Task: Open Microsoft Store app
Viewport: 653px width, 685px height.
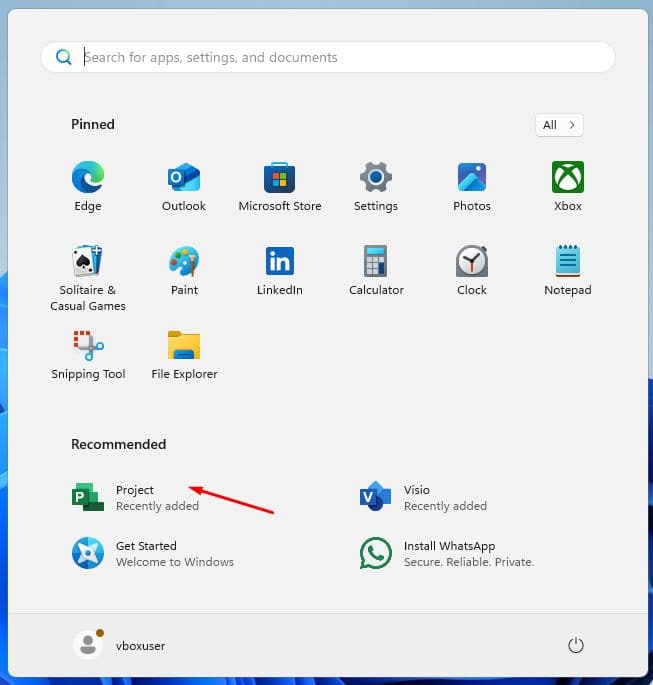Action: tap(280, 178)
